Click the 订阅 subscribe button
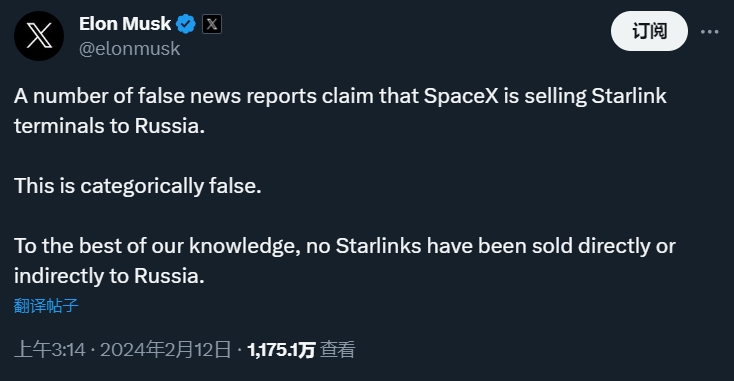This screenshot has height=381, width=734. [649, 31]
